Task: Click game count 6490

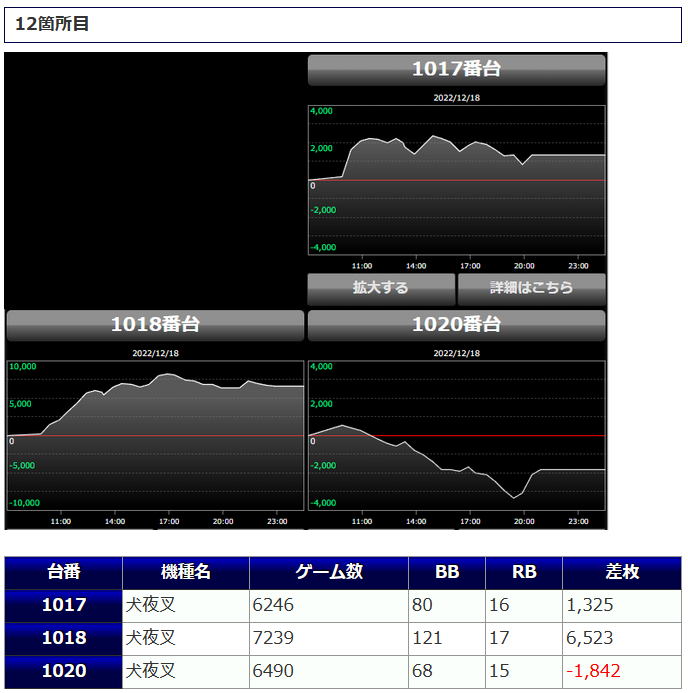Action: pyautogui.click(x=273, y=672)
